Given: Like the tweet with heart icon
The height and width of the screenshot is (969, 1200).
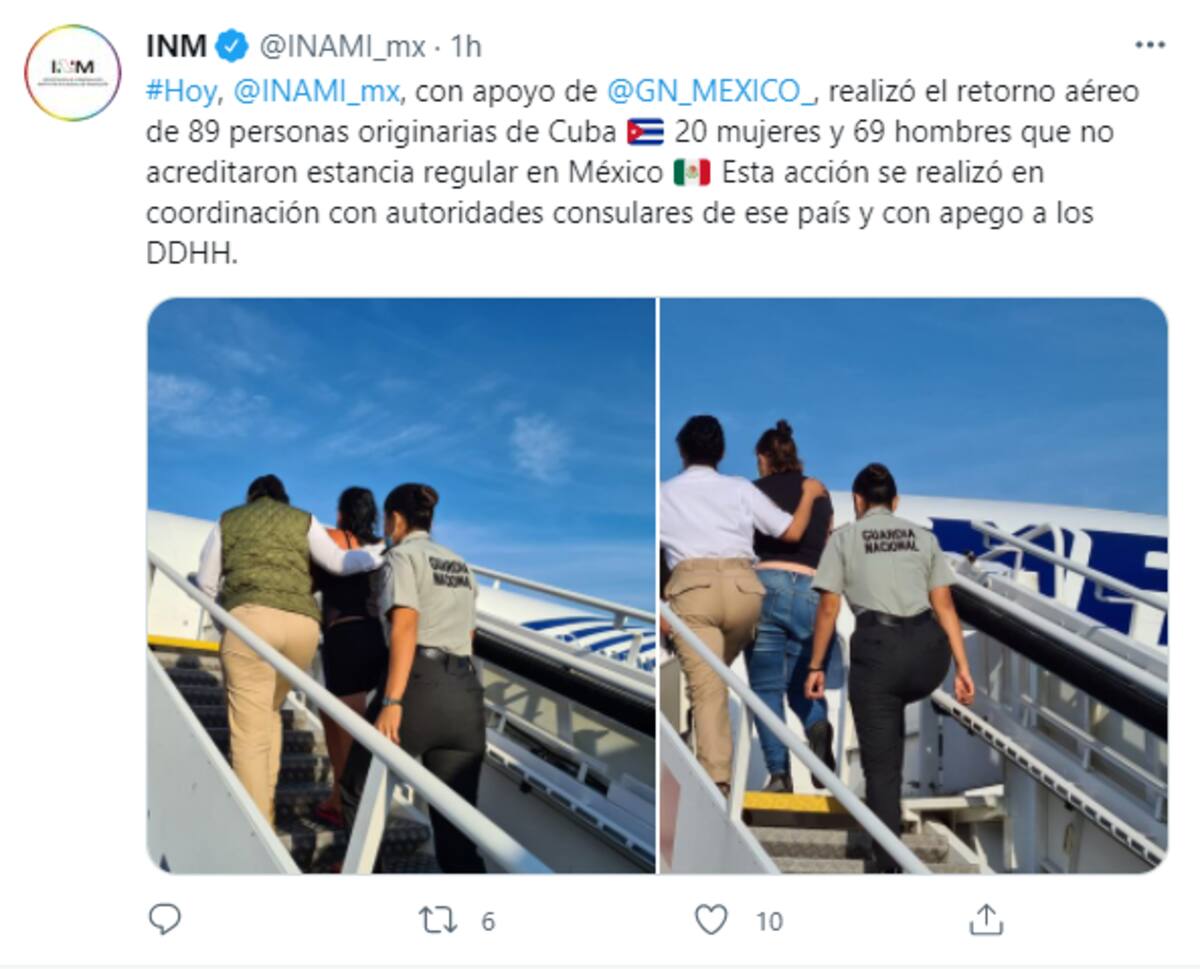Looking at the screenshot, I should pyautogui.click(x=711, y=920).
